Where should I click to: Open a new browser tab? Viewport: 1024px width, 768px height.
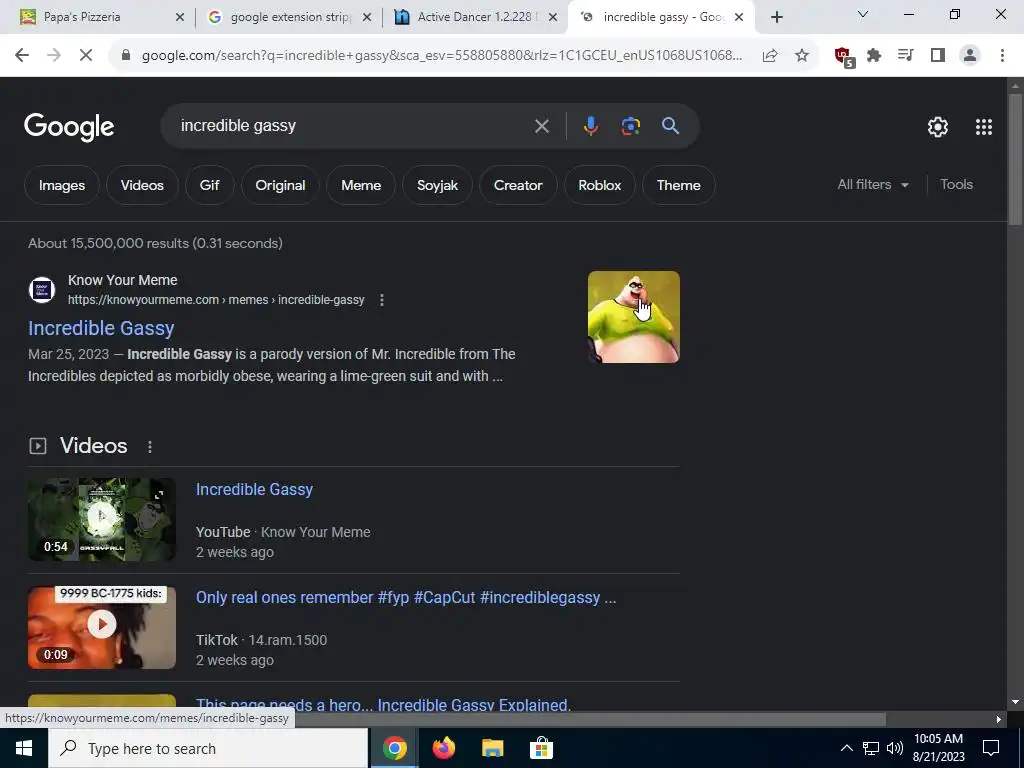coord(776,17)
